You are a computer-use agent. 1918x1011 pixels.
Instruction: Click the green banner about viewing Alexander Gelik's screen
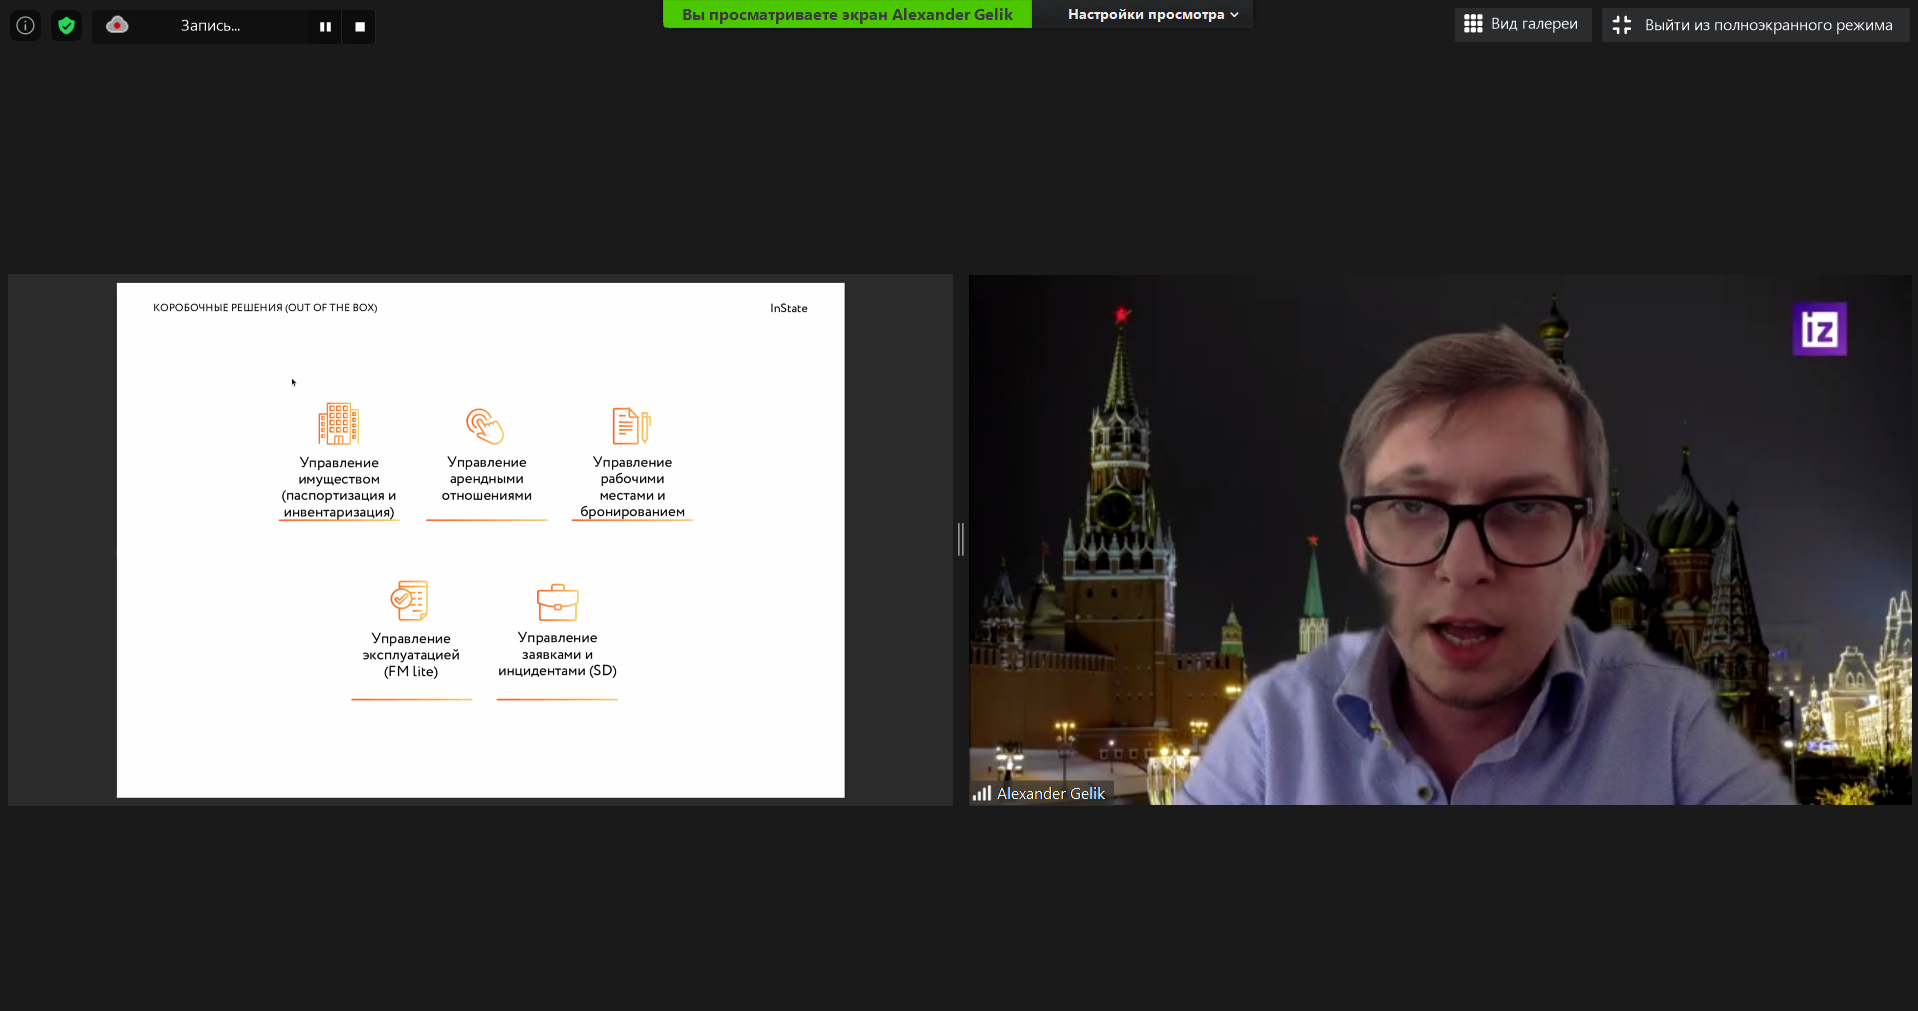coord(847,14)
